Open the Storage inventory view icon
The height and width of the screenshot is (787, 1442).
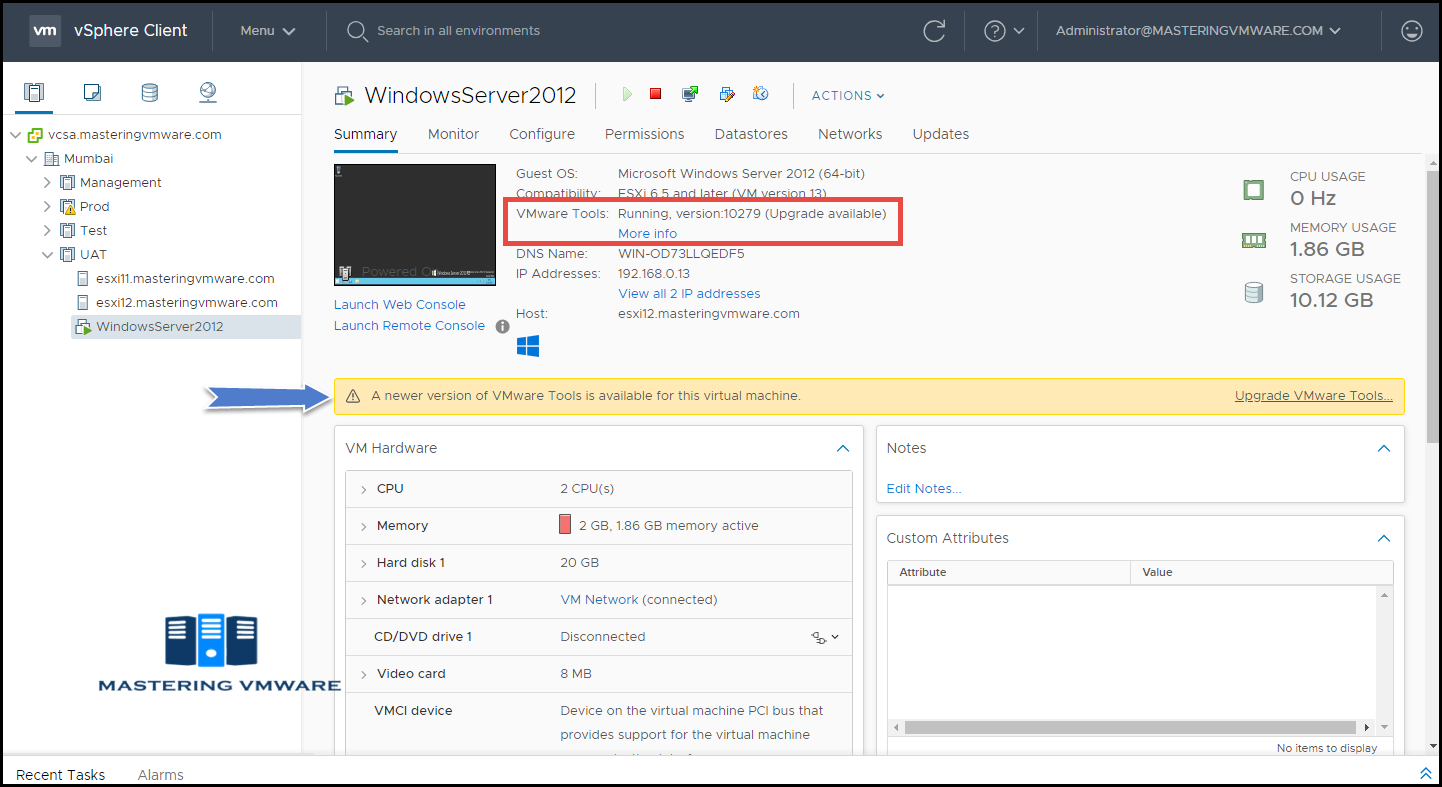pyautogui.click(x=149, y=93)
